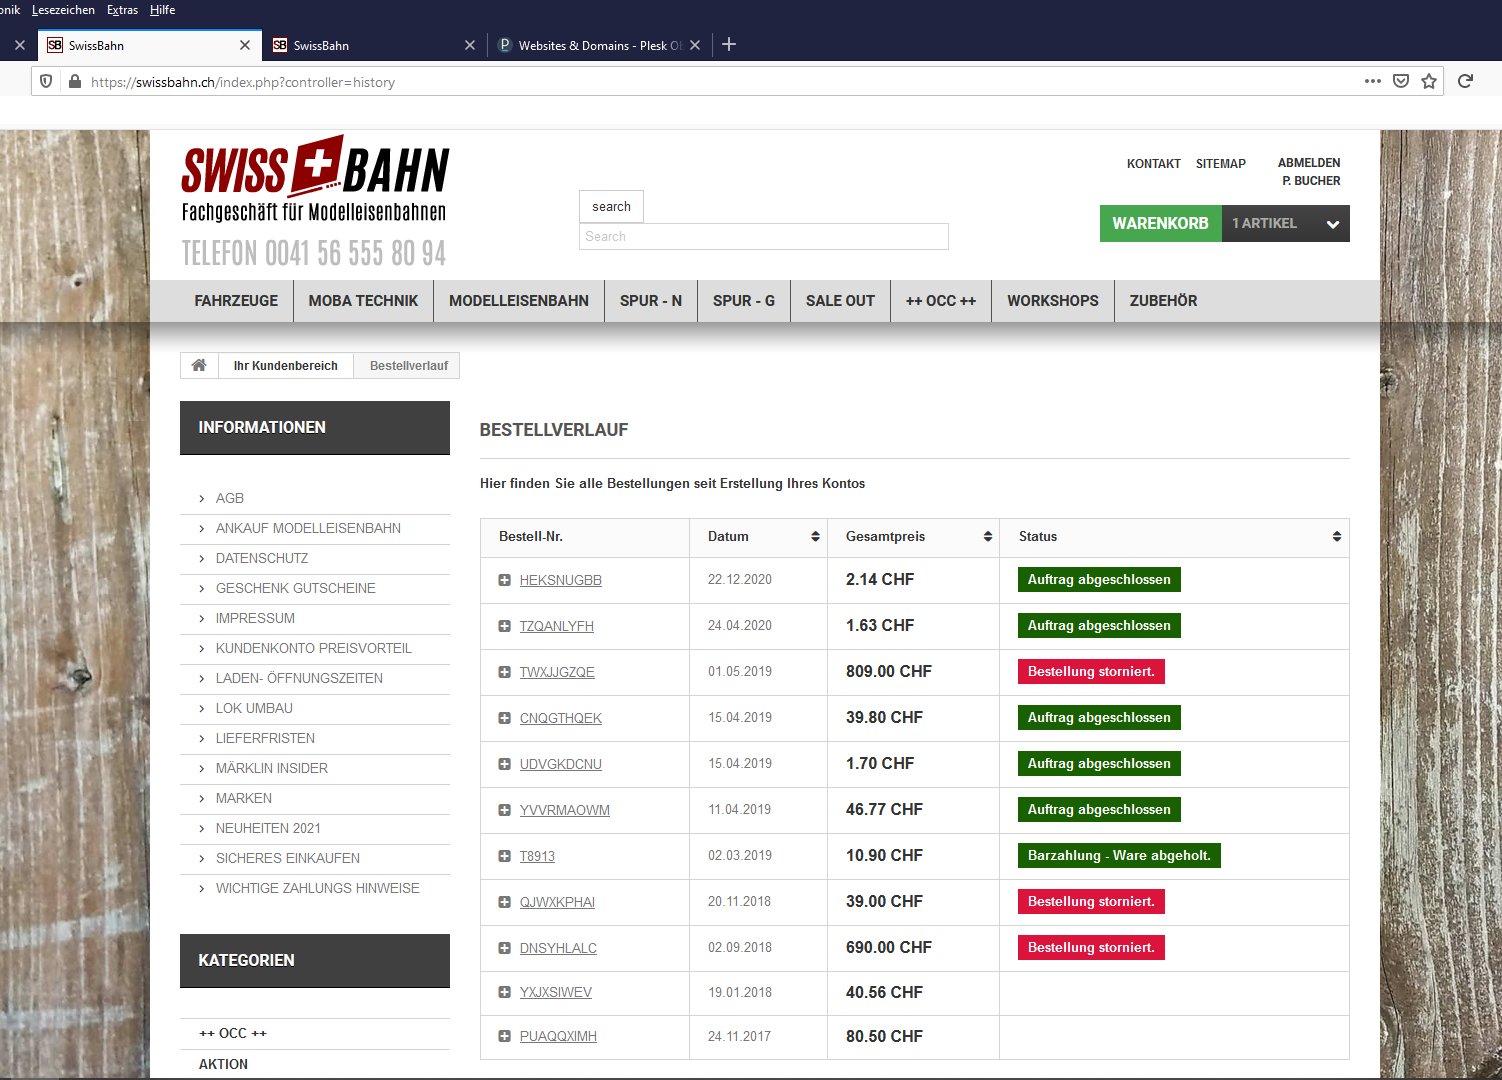Viewport: 1502px width, 1080px height.
Task: Open the P. BUCHER account link
Action: point(1311,181)
